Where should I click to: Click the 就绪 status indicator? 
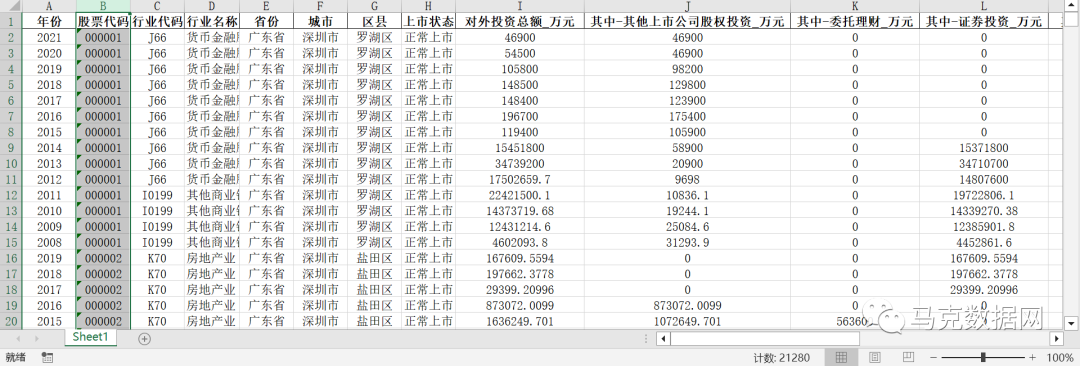[x=15, y=357]
